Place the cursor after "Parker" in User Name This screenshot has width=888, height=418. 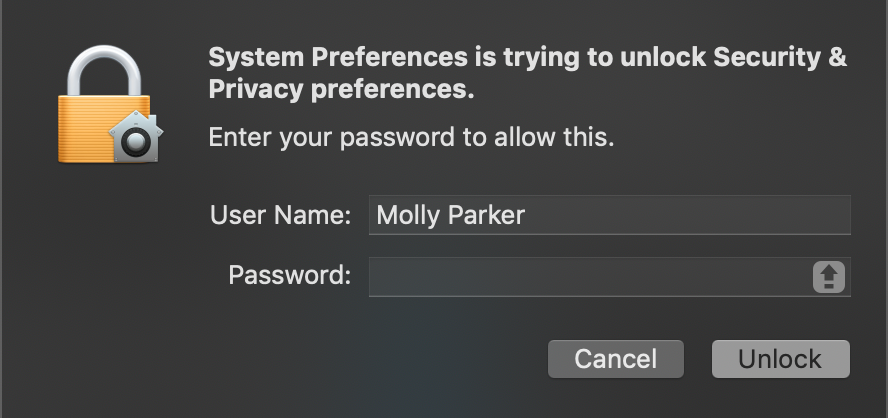[x=527, y=216]
